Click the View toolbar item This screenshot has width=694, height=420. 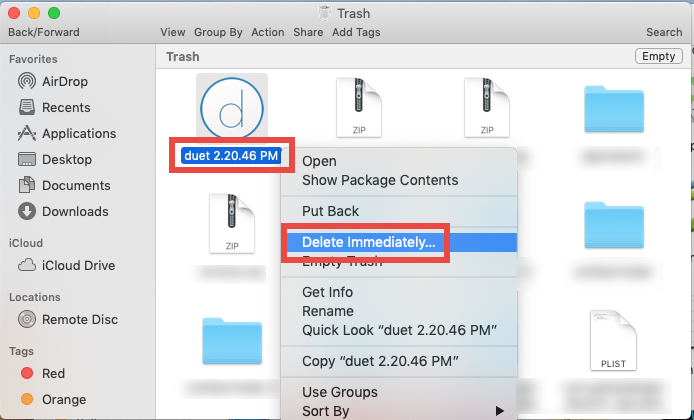pos(173,32)
